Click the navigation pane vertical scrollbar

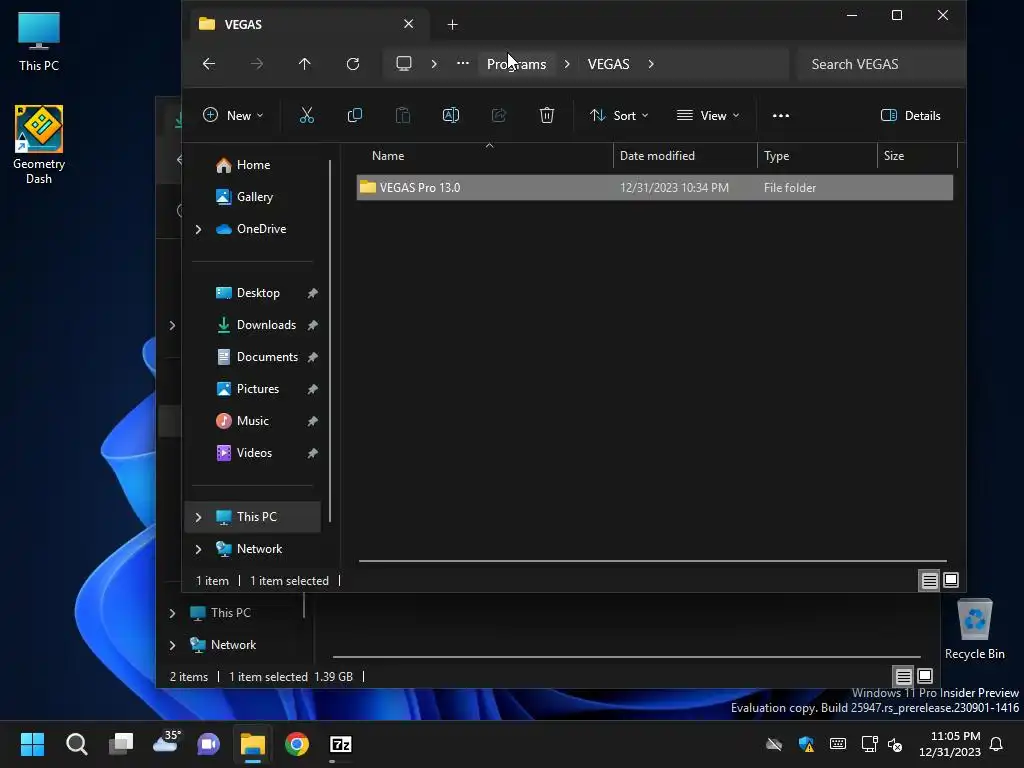330,341
